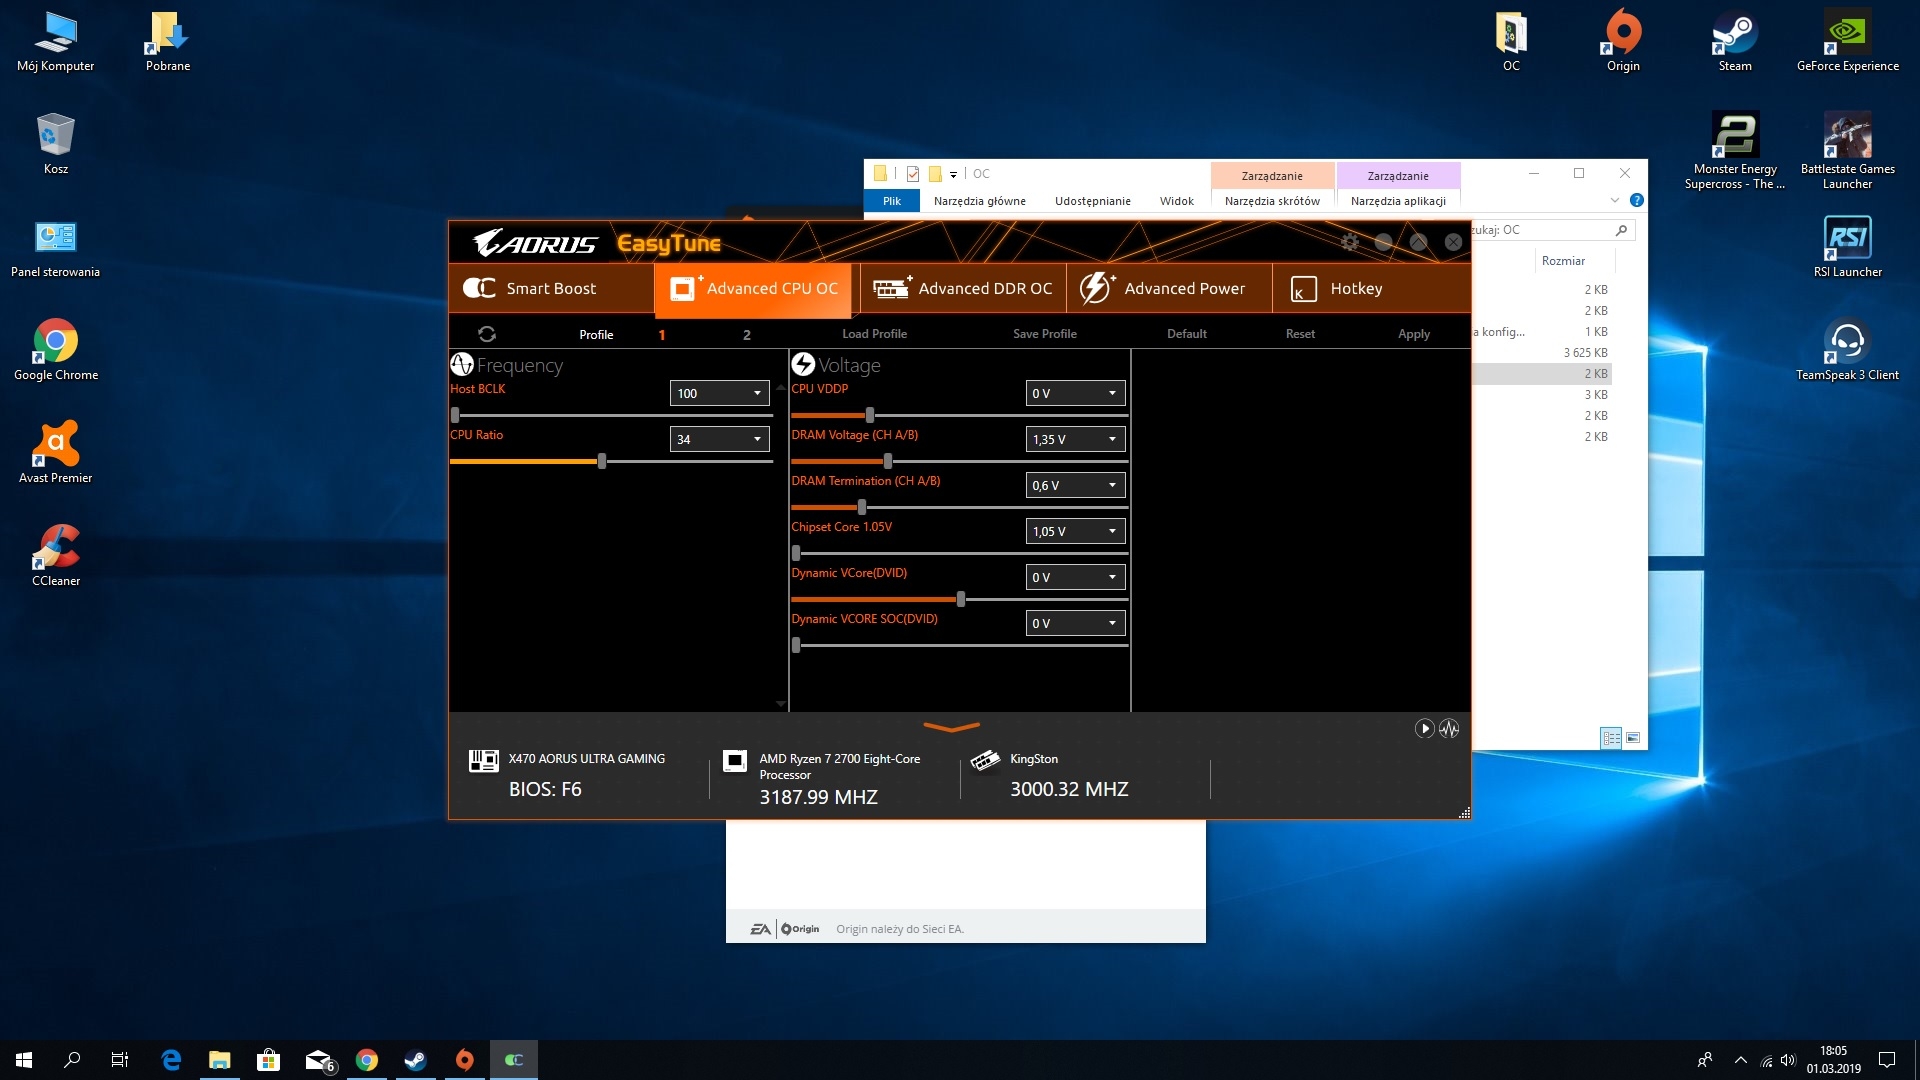The image size is (1920, 1080).
Task: Expand the Explorer ribbon chevron
Action: click(x=1614, y=201)
